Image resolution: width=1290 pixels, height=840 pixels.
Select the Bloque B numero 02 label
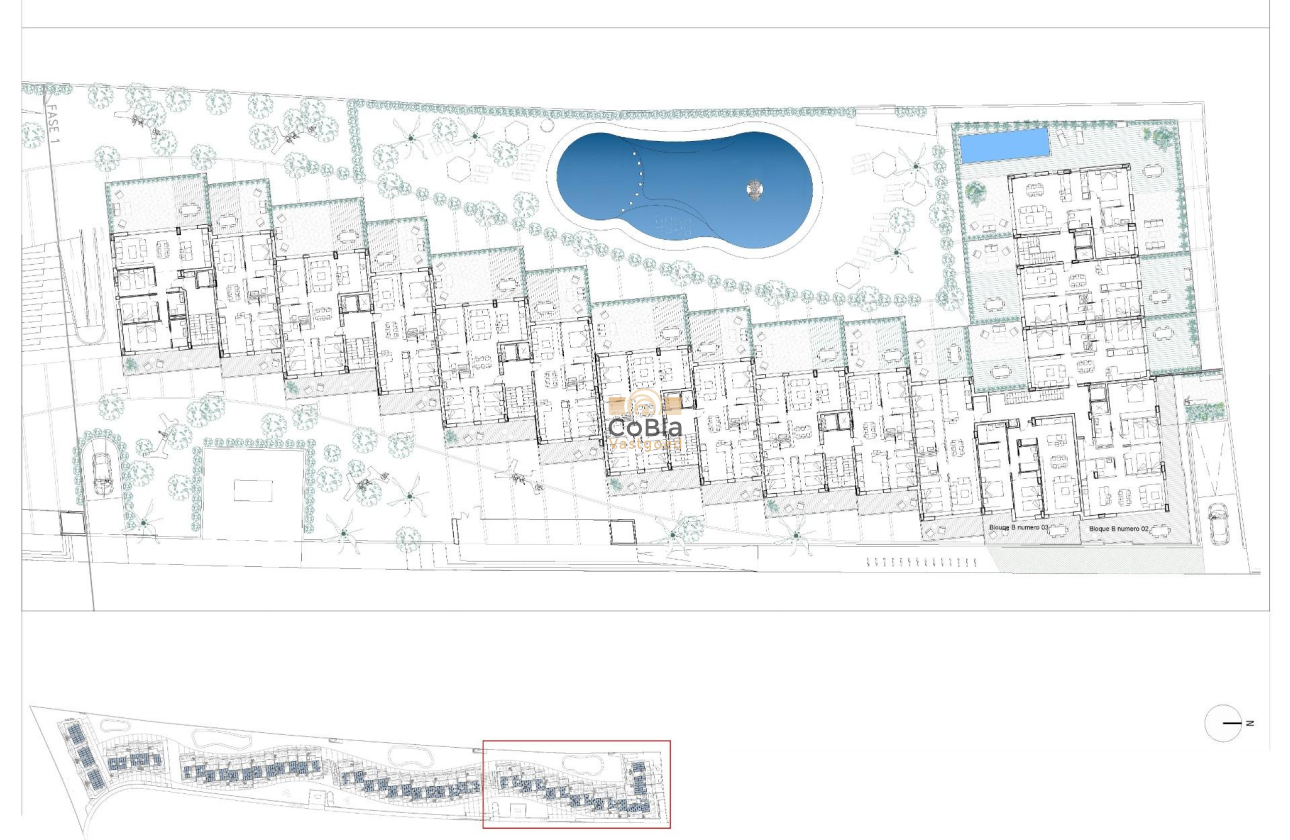1117,529
